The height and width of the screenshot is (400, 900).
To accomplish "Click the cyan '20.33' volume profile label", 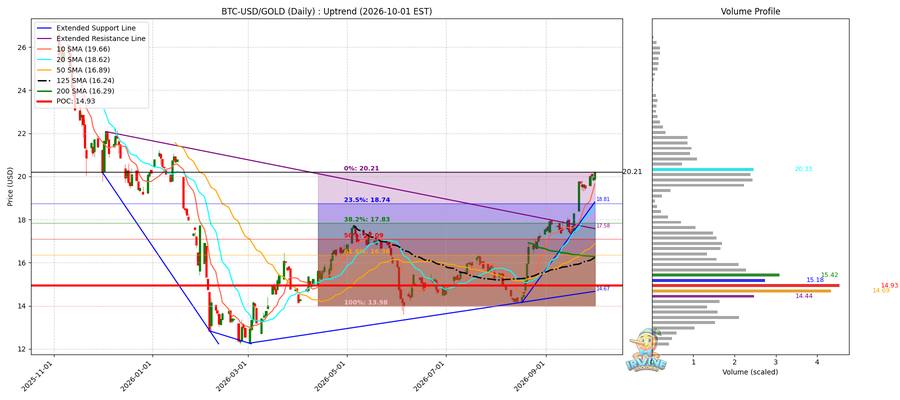I will point(804,169).
